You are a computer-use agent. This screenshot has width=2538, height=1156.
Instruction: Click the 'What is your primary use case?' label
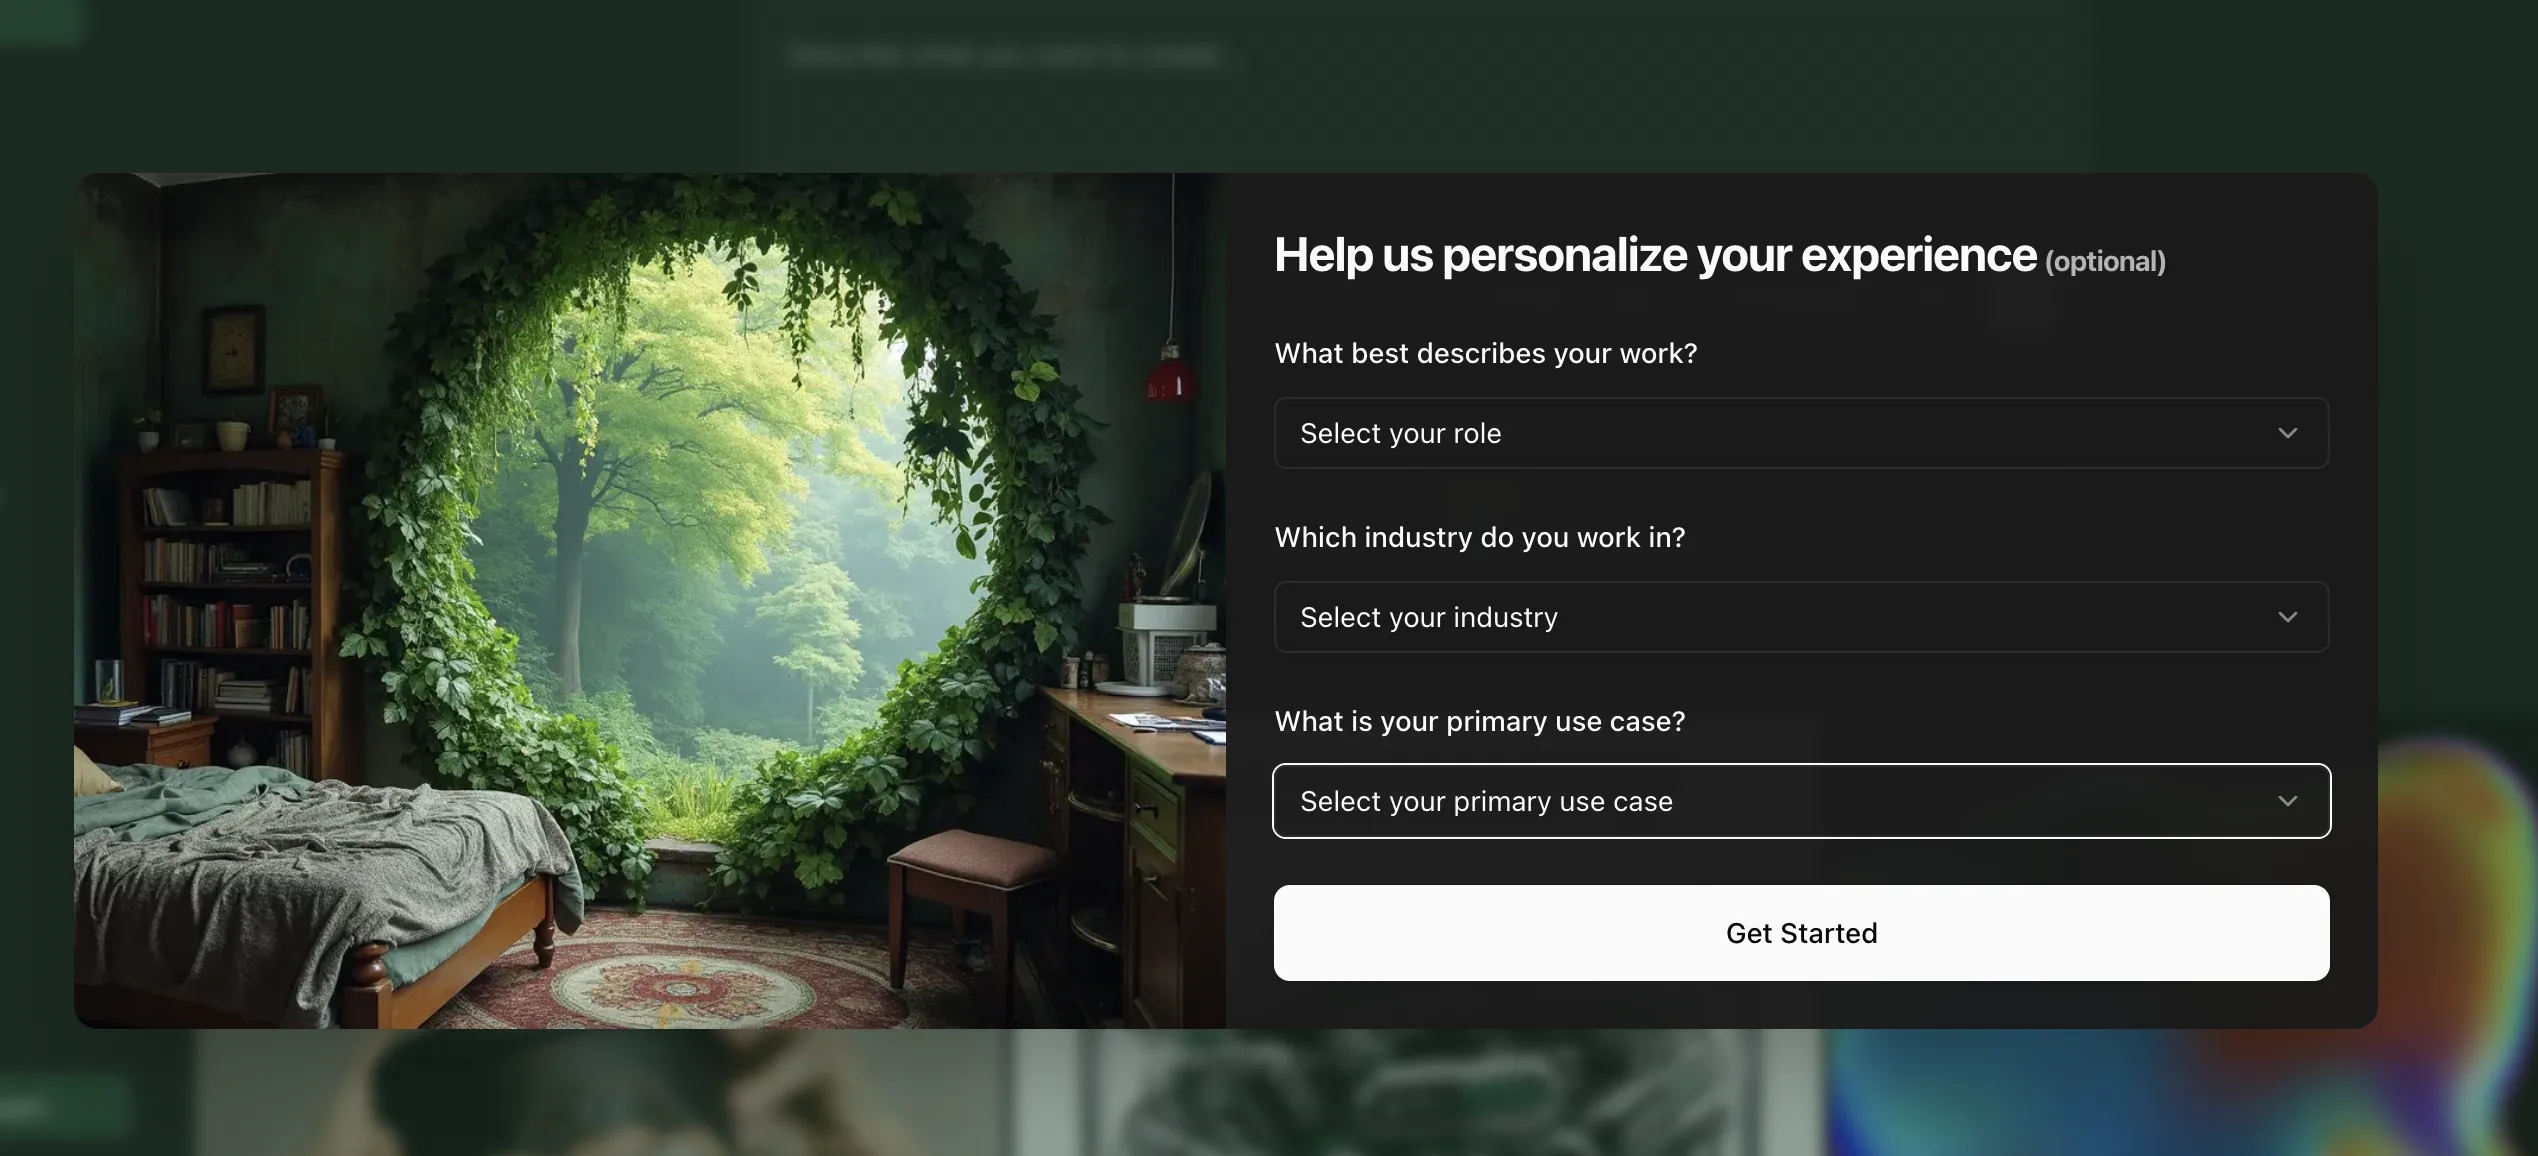point(1480,721)
